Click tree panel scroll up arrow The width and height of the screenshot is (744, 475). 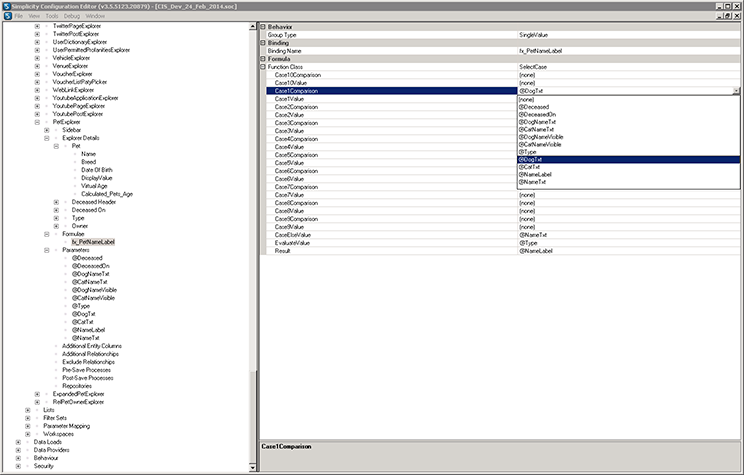pos(252,27)
